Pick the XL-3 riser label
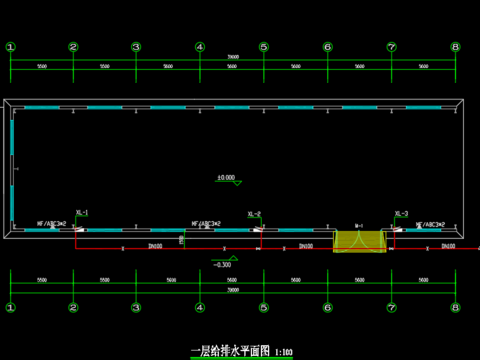 click(x=401, y=213)
